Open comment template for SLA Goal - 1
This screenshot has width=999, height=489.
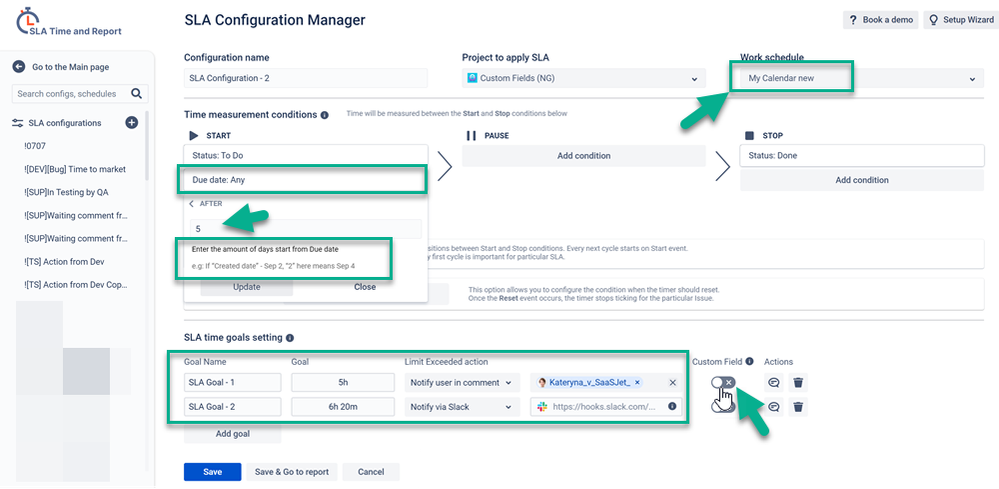tap(774, 383)
